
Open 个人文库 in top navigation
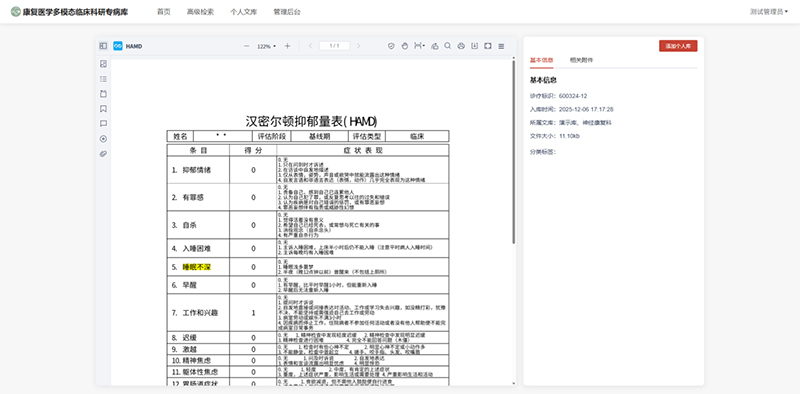pos(244,12)
